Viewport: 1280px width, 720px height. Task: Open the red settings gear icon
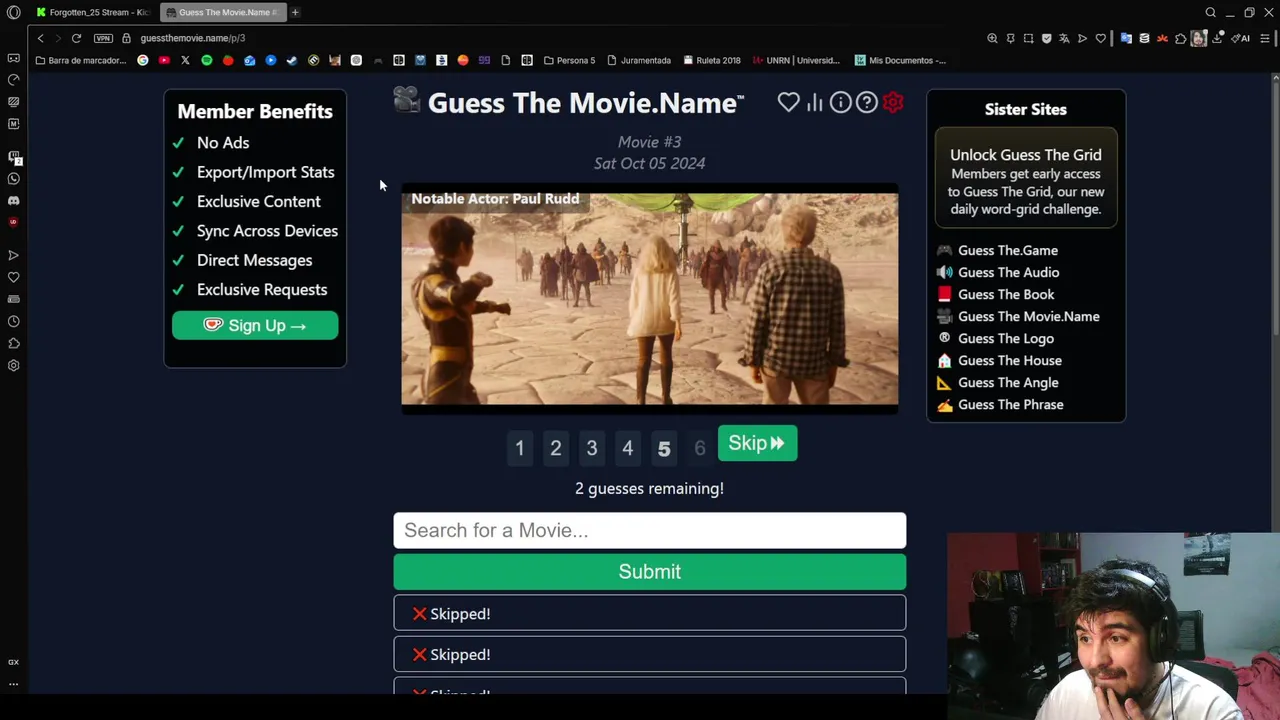[893, 102]
